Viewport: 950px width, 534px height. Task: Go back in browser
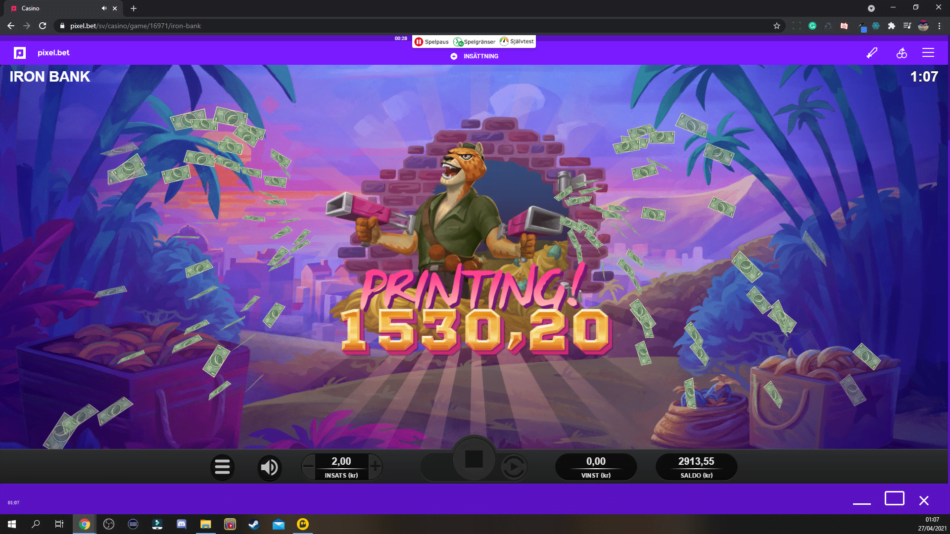tap(11, 26)
